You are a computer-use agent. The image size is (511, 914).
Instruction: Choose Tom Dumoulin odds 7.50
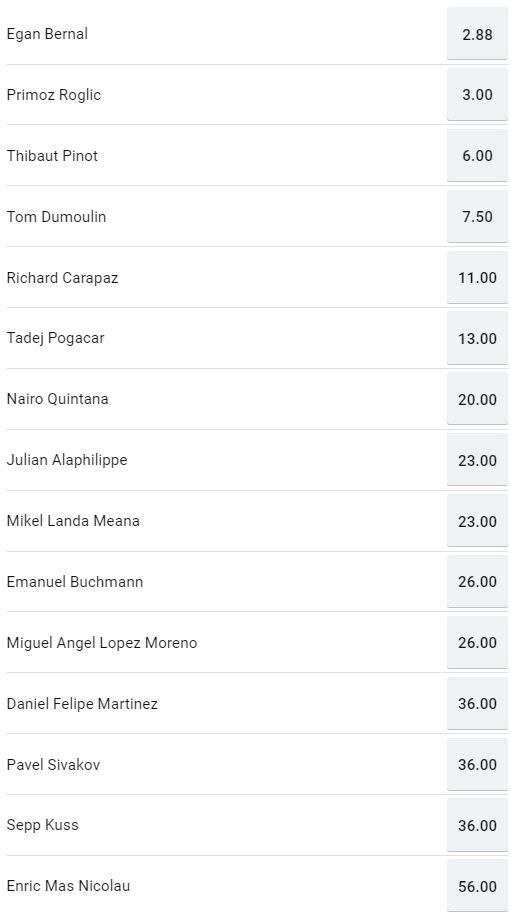477,216
